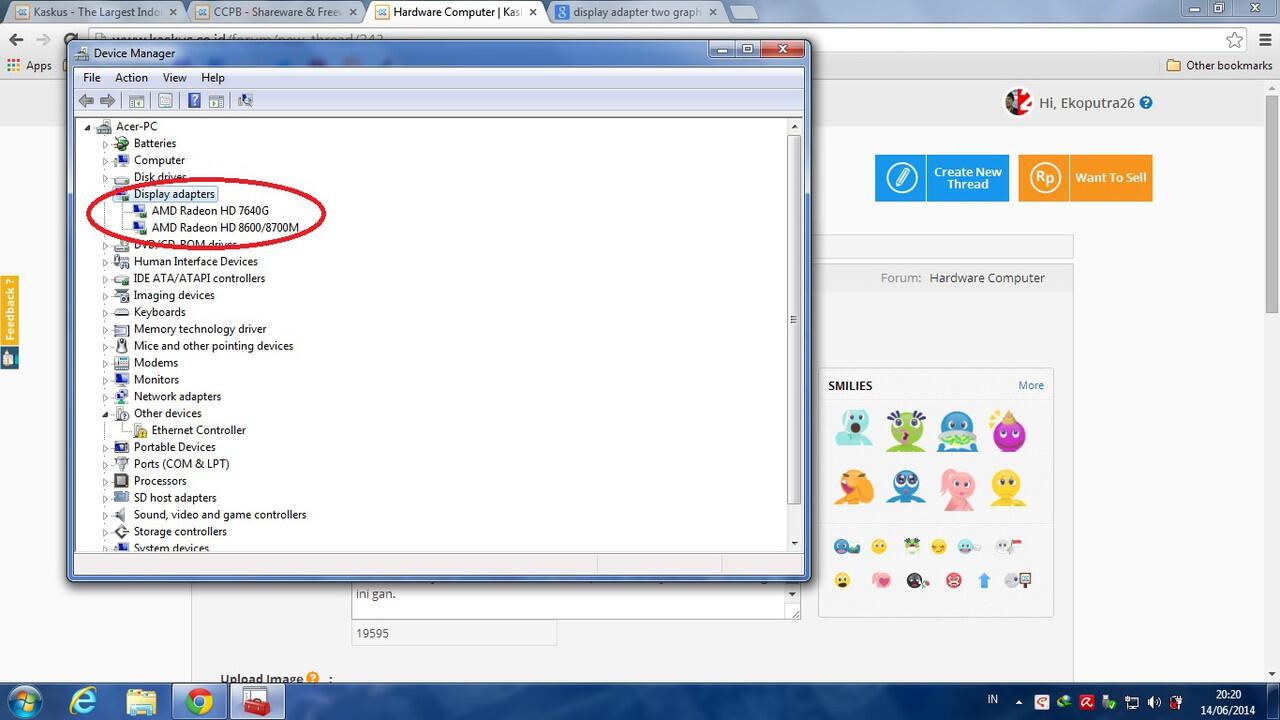The image size is (1280, 720).
Task: Open the Action menu in Device Manager
Action: 131,77
